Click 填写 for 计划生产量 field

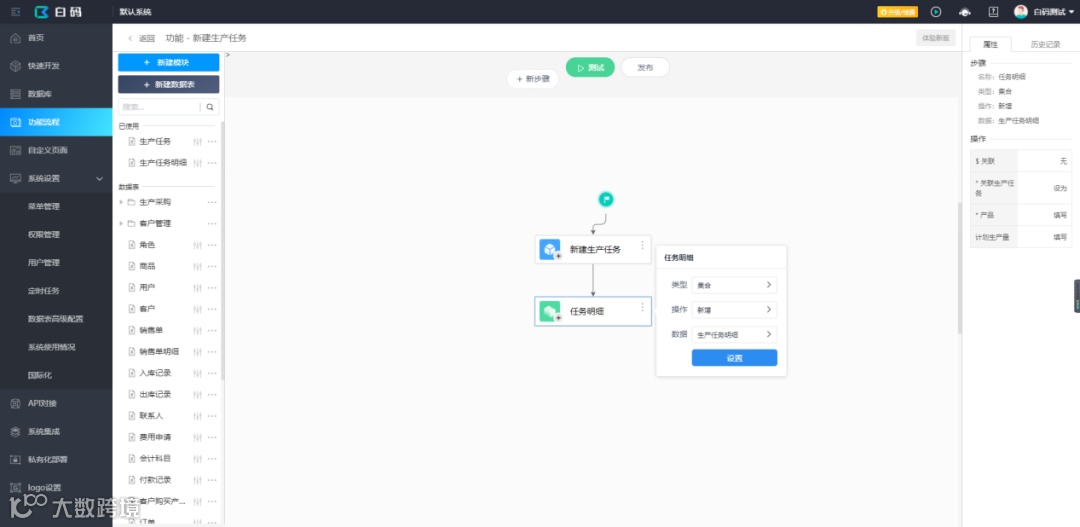pyautogui.click(x=1059, y=237)
